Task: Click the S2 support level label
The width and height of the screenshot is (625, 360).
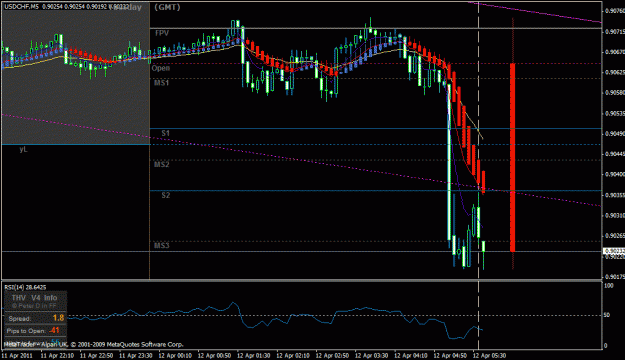Action: tap(165, 195)
